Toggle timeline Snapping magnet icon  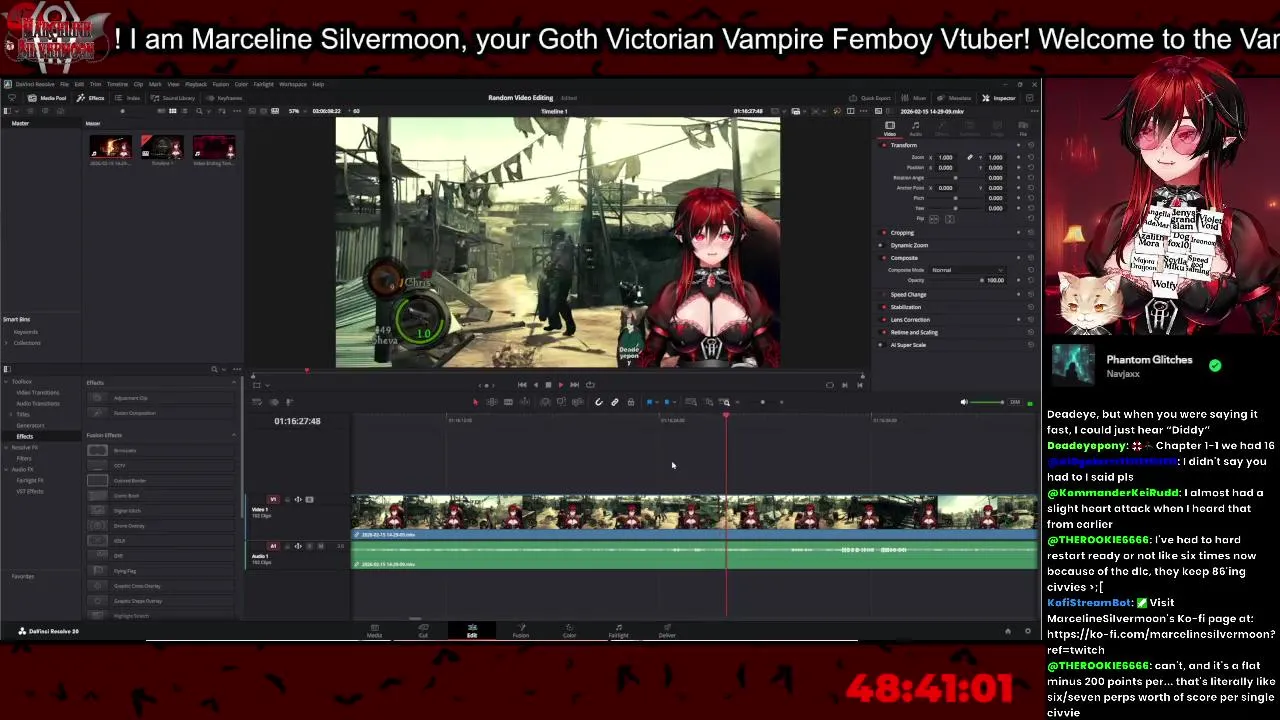[599, 402]
